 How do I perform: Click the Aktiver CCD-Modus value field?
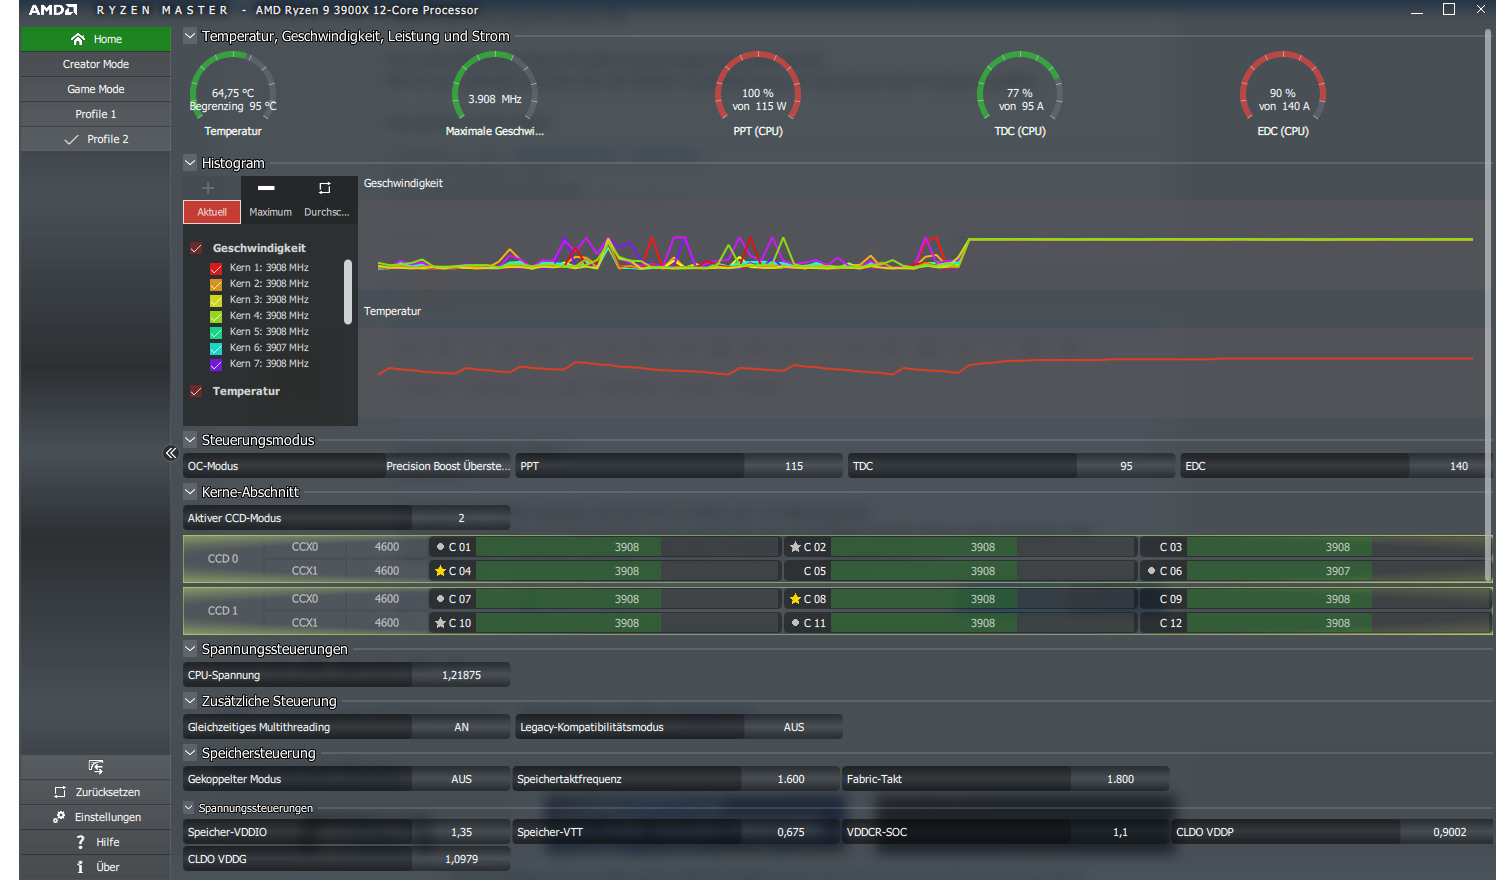click(x=461, y=518)
